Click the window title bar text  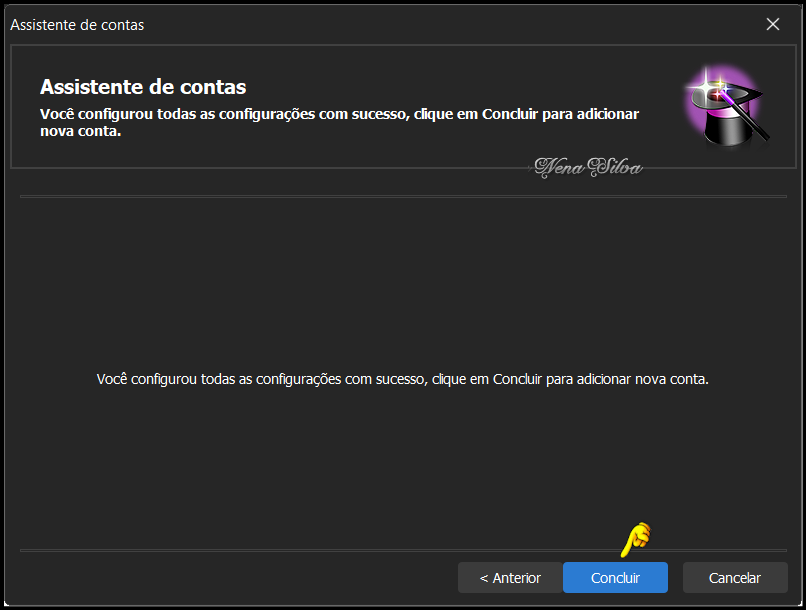77,25
